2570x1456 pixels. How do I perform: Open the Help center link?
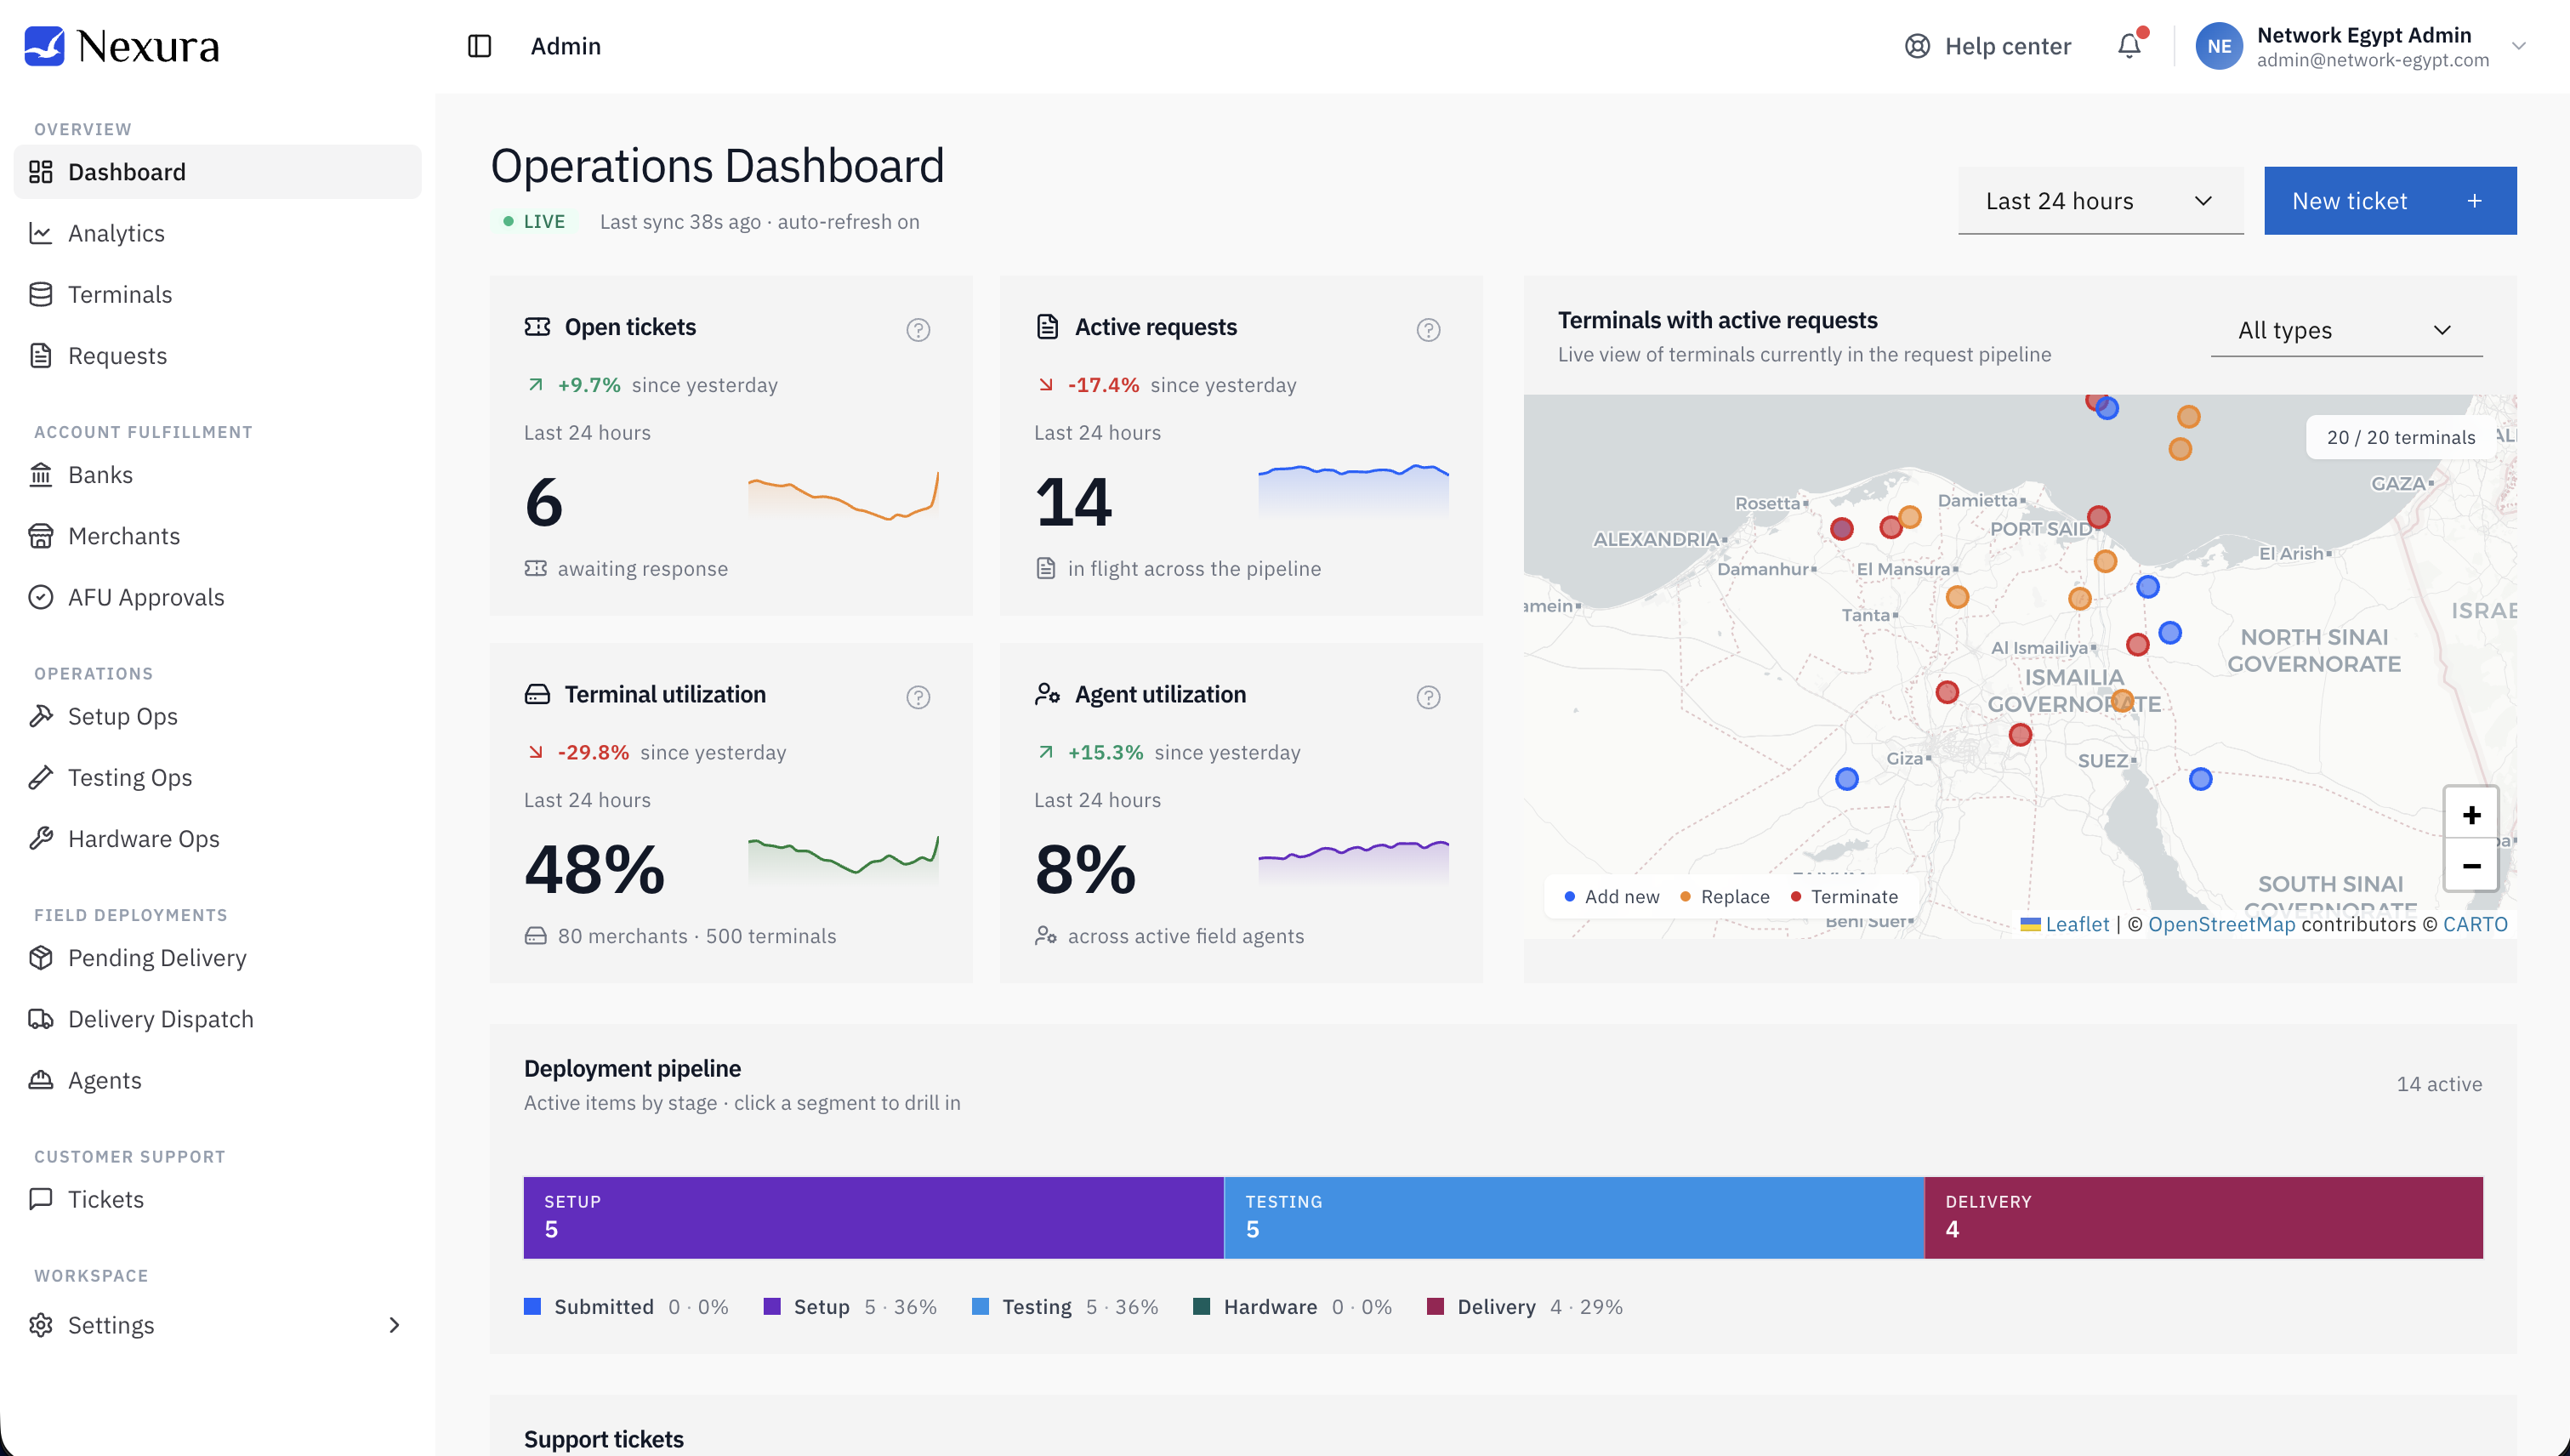(1987, 46)
